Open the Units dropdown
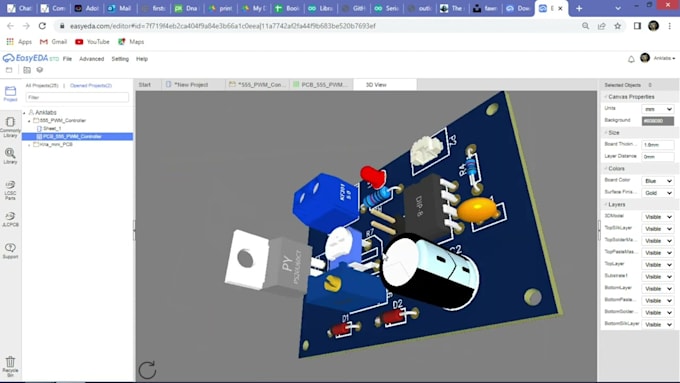Image resolution: width=680 pixels, height=383 pixels. tap(658, 109)
